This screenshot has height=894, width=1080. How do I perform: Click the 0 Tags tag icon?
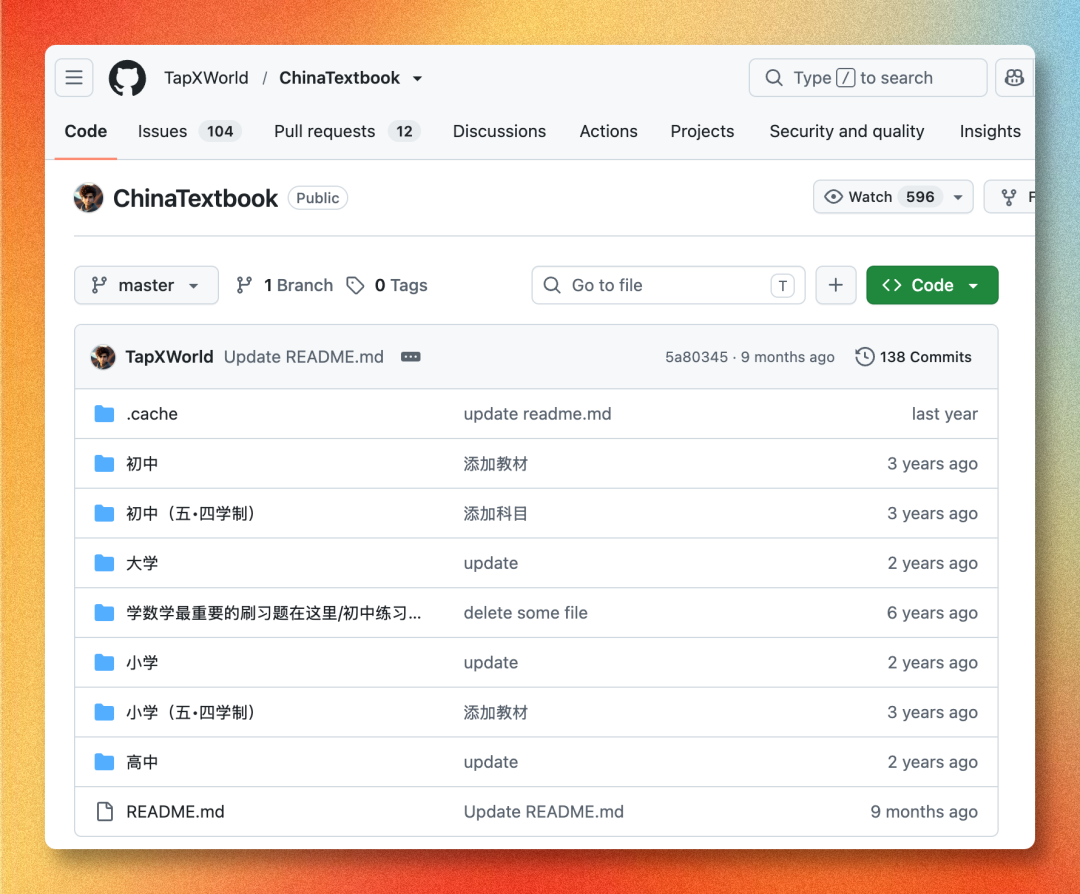(355, 285)
